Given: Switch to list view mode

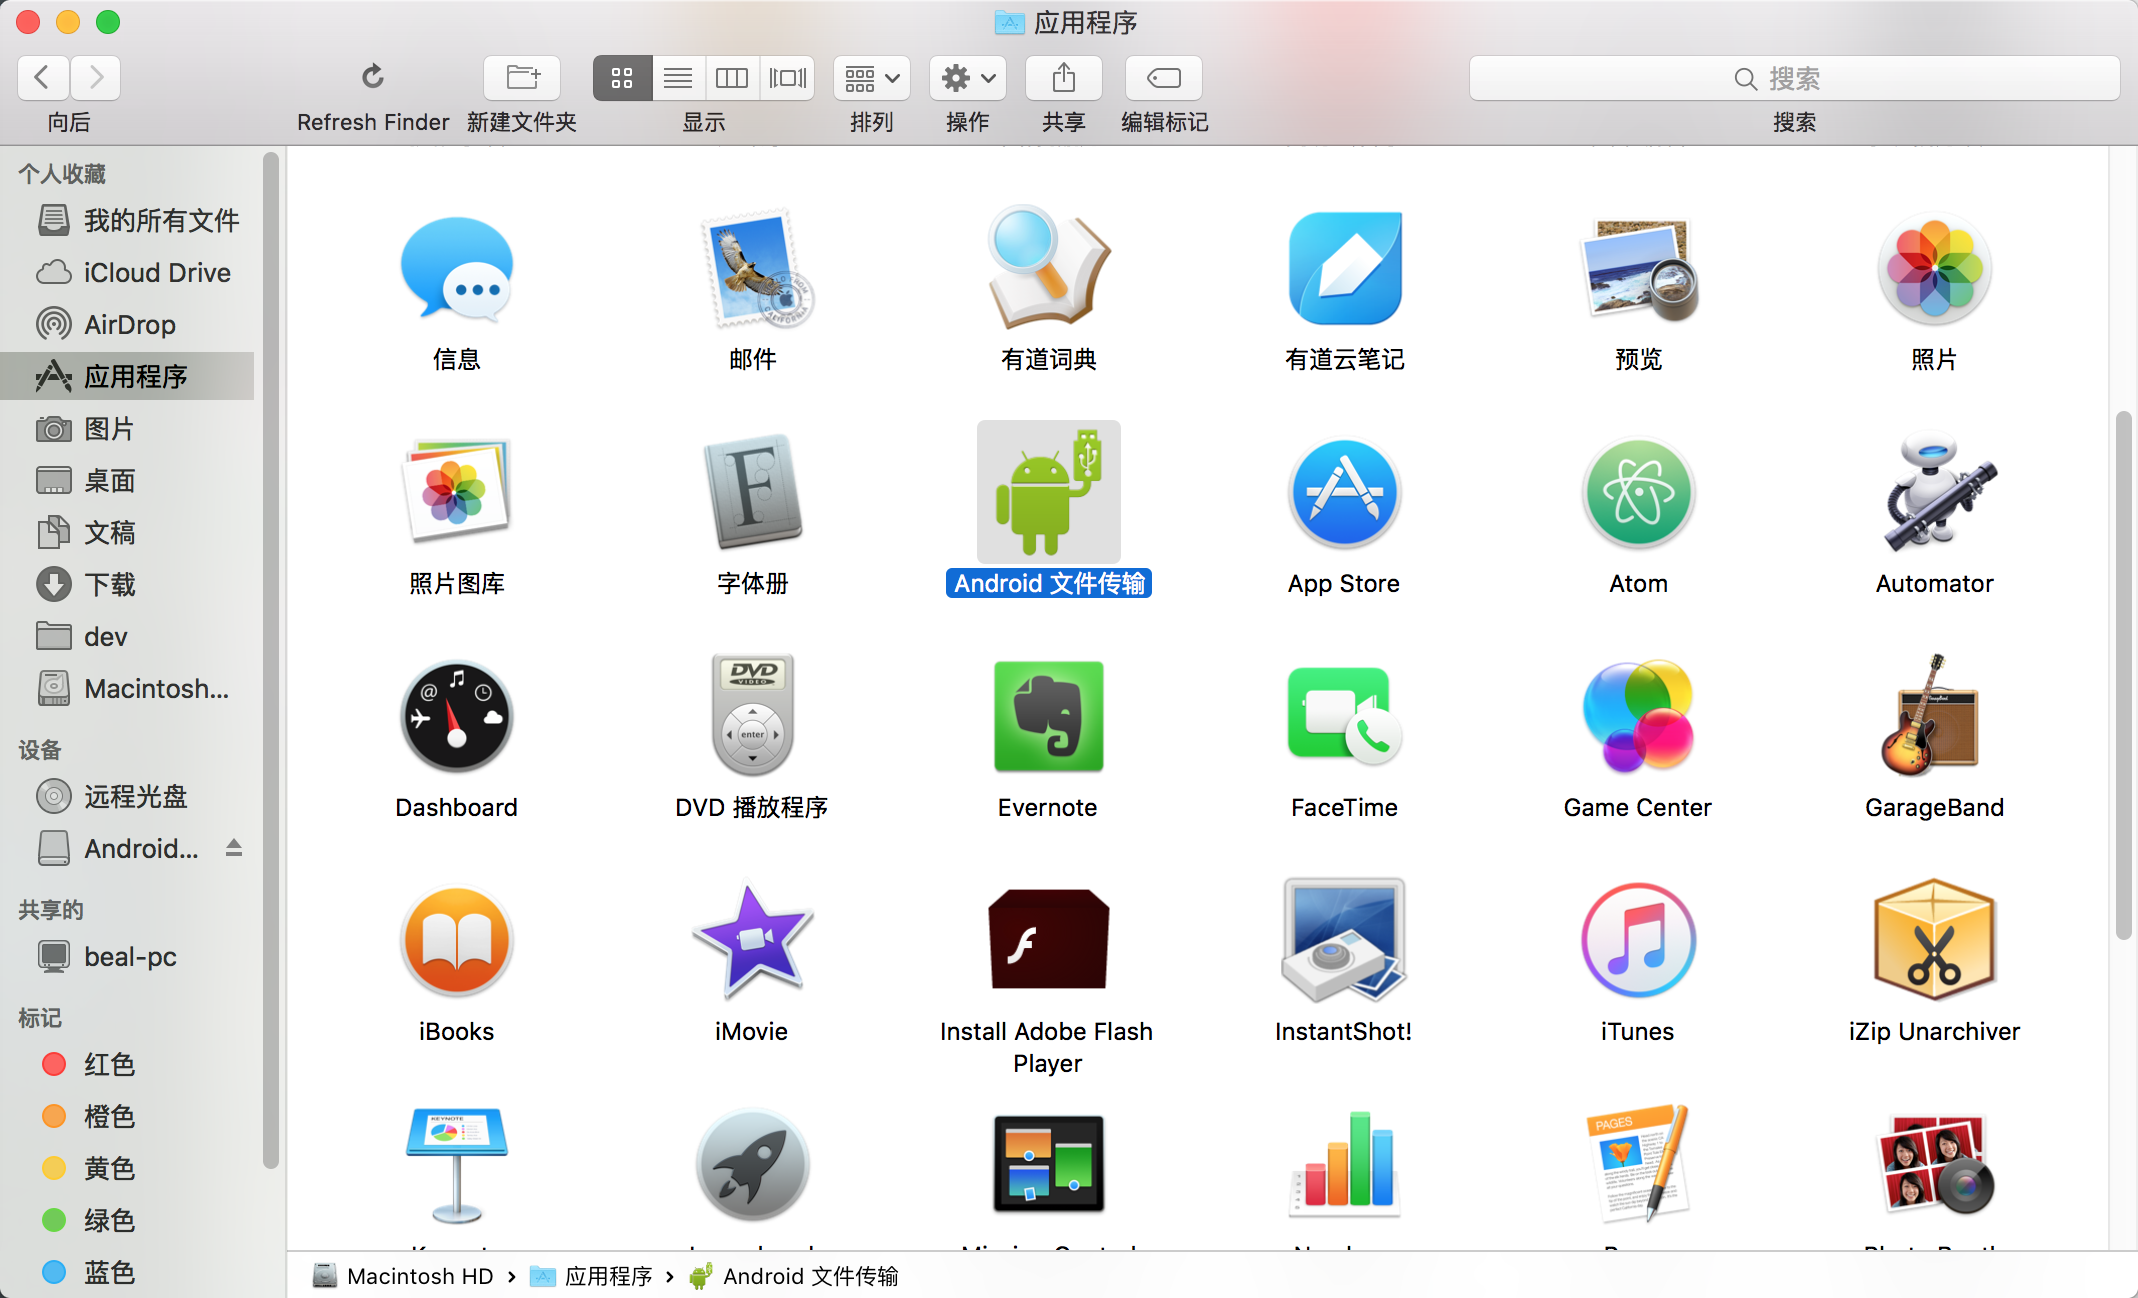Looking at the screenshot, I should click(x=678, y=77).
